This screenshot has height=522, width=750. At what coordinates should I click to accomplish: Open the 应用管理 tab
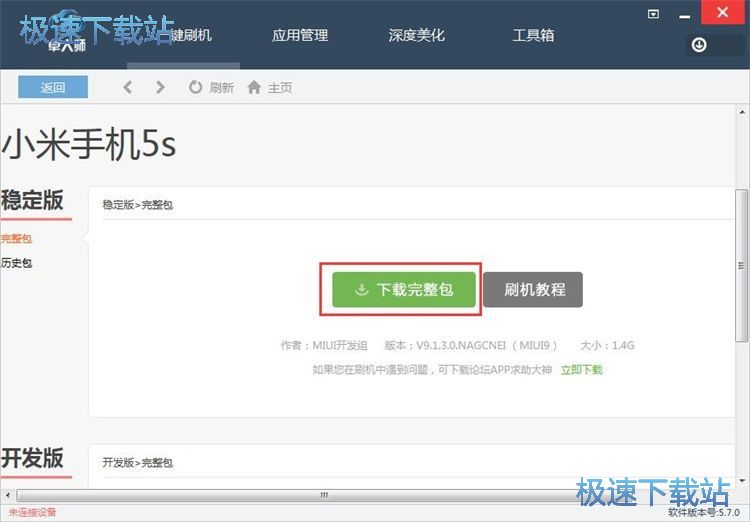point(300,35)
